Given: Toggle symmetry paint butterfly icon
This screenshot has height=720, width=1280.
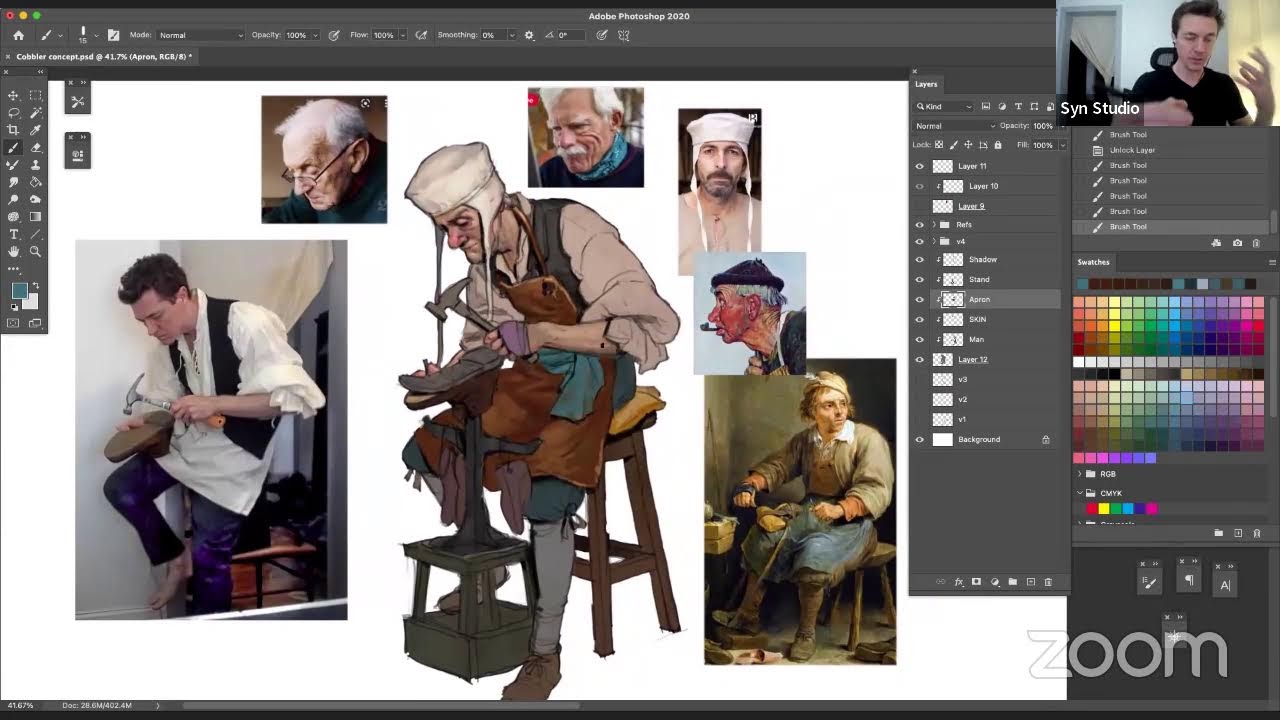Looking at the screenshot, I should [x=624, y=35].
